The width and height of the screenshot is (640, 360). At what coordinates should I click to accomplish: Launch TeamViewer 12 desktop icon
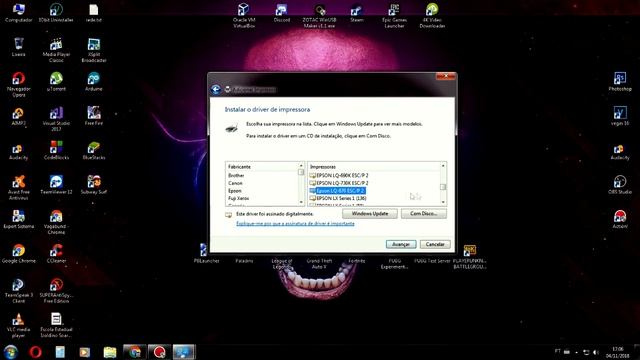(56, 184)
